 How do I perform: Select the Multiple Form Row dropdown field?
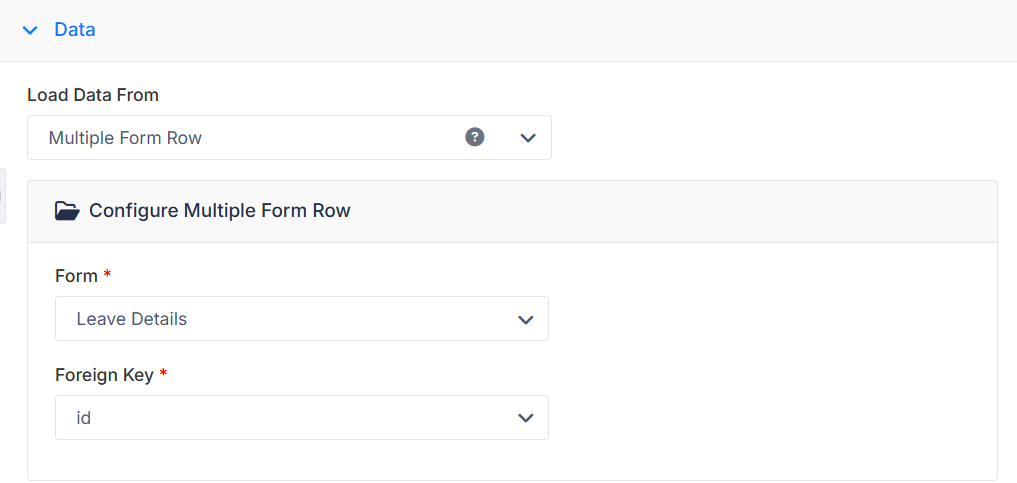(289, 137)
